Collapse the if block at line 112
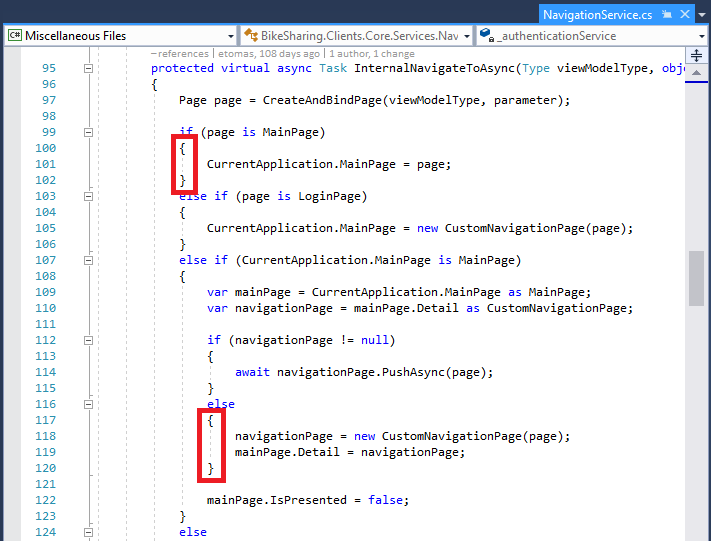Viewport: 711px width, 541px height. point(88,340)
